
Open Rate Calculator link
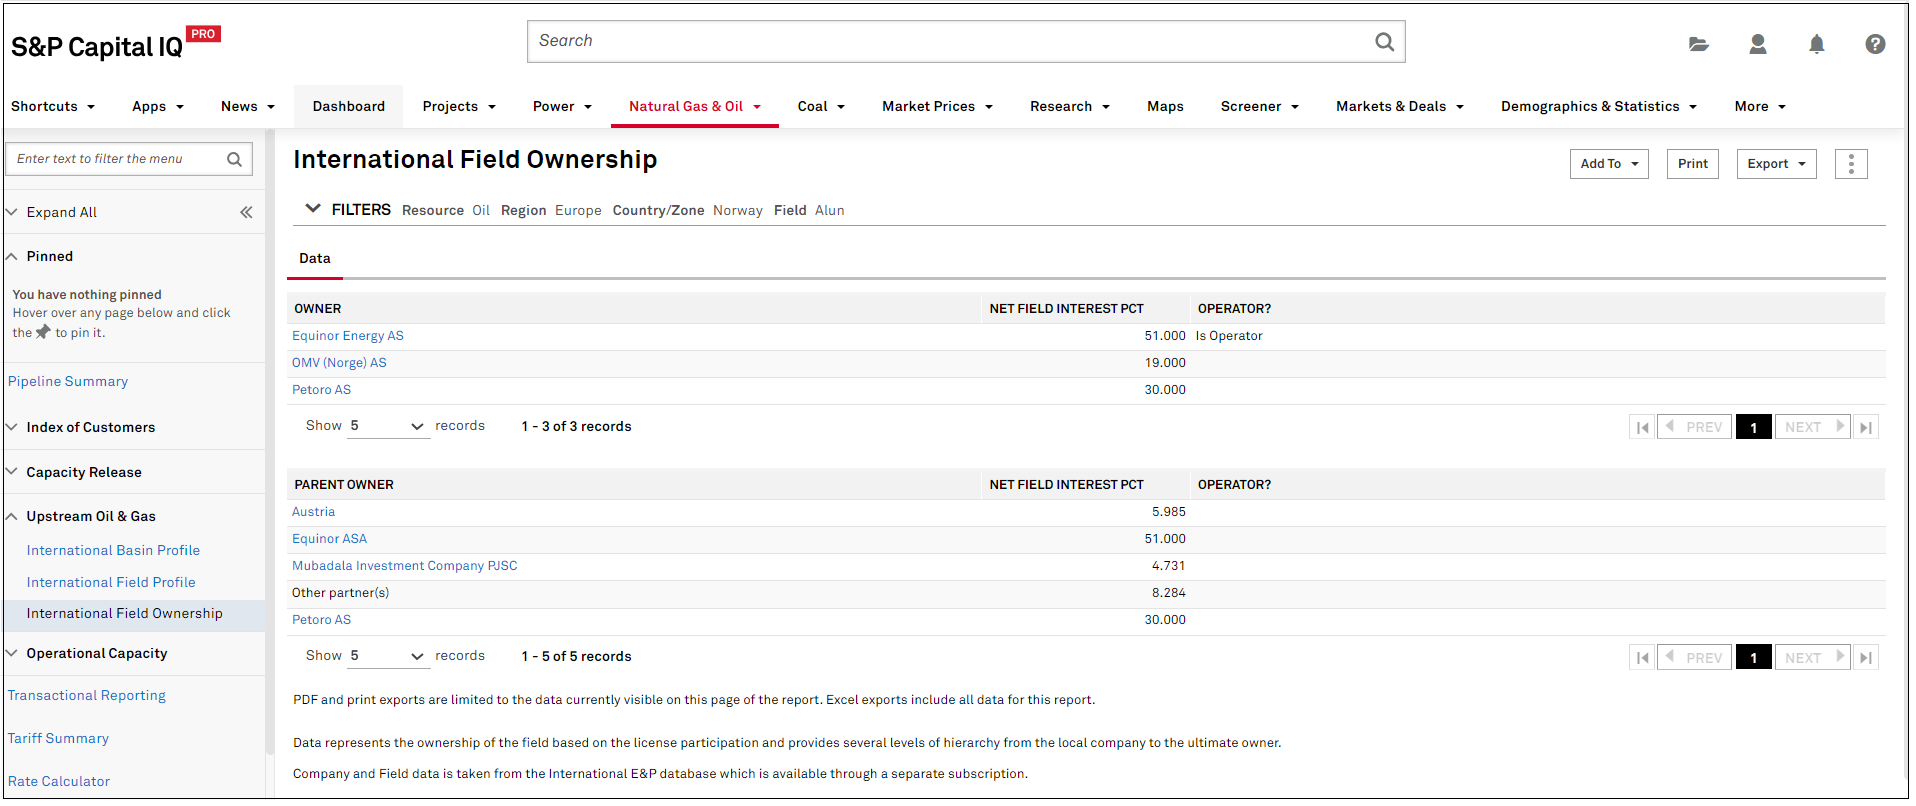pos(59,782)
